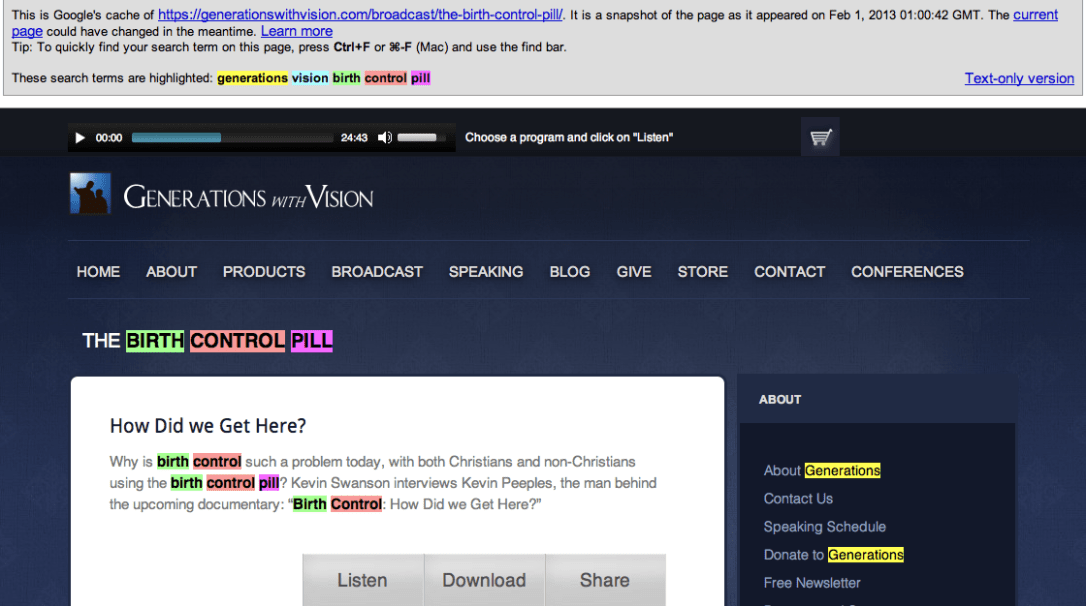Play the audio broadcast
Screen dimensions: 1086x606
(80, 137)
